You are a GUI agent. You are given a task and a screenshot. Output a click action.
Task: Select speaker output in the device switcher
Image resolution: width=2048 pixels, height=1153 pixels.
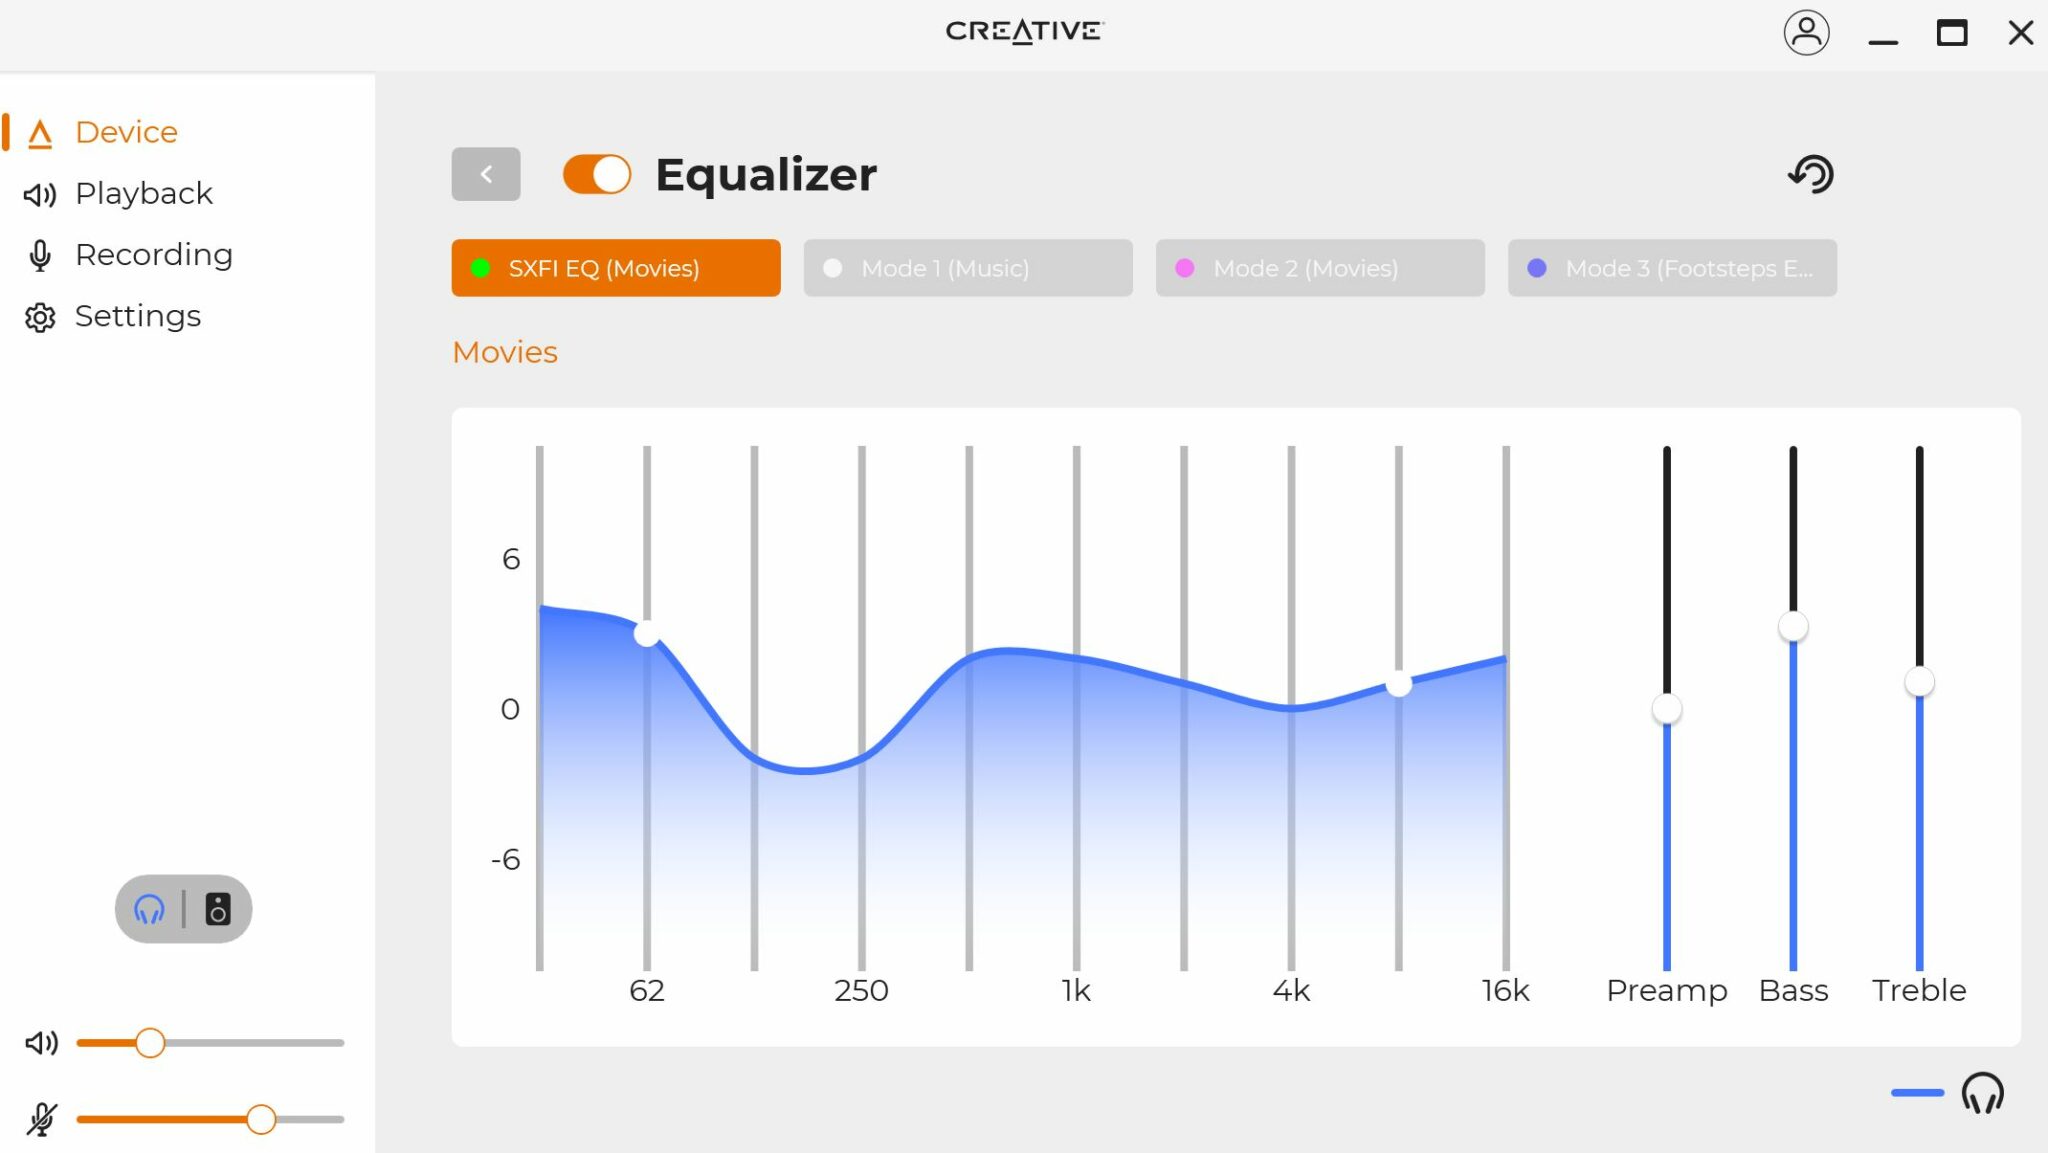pyautogui.click(x=217, y=909)
